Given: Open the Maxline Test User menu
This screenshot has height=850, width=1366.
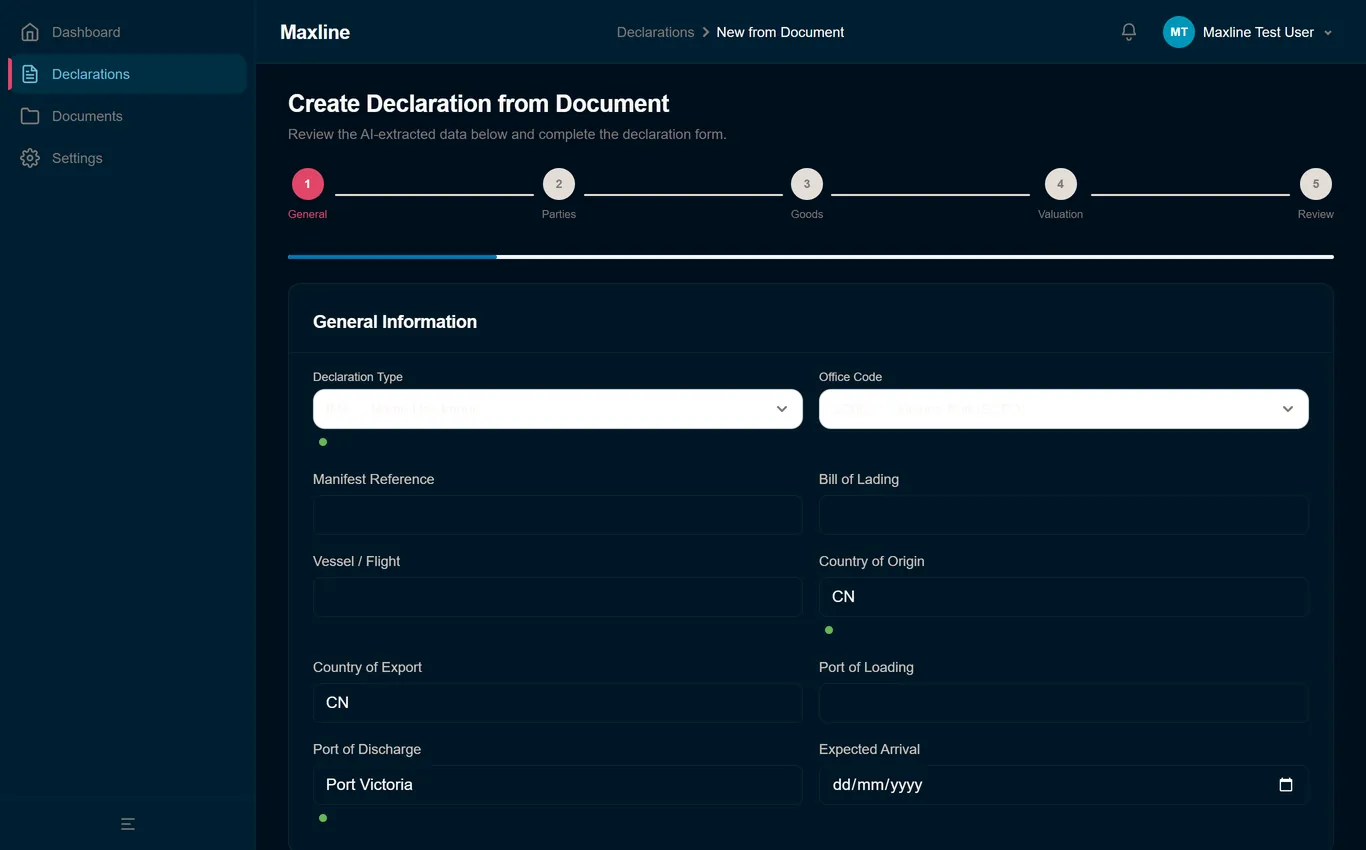Looking at the screenshot, I should pyautogui.click(x=1248, y=32).
